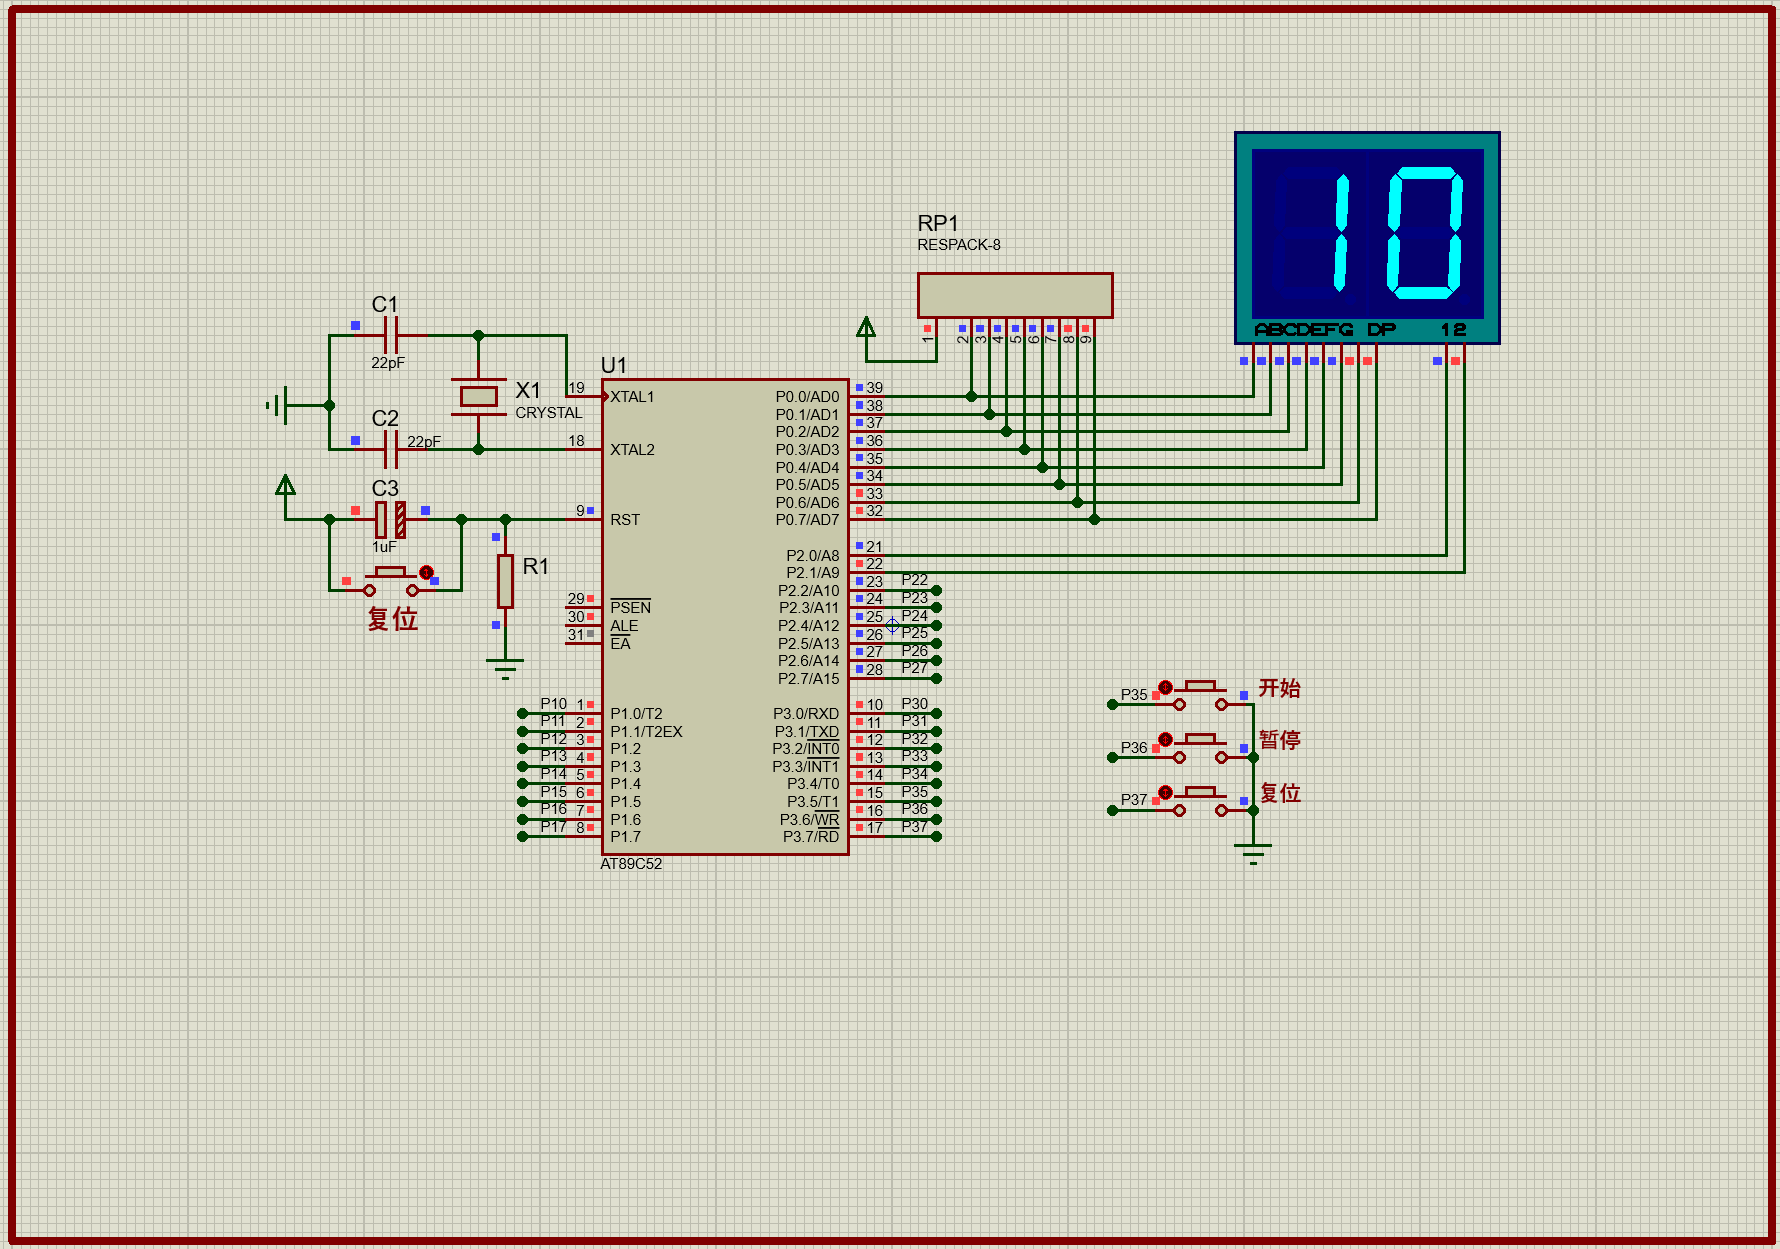
Task: Click the P10 terminal label left of U1
Action: (553, 704)
